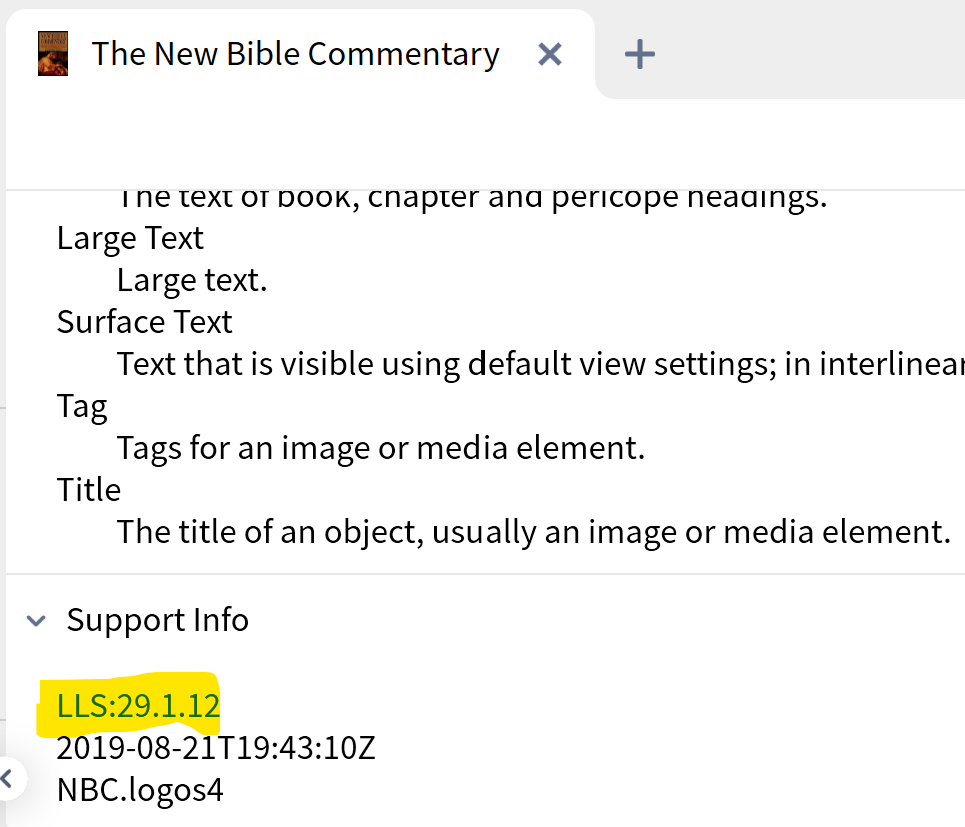The height and width of the screenshot is (827, 965).
Task: Click the Title field heading
Action: click(88, 490)
